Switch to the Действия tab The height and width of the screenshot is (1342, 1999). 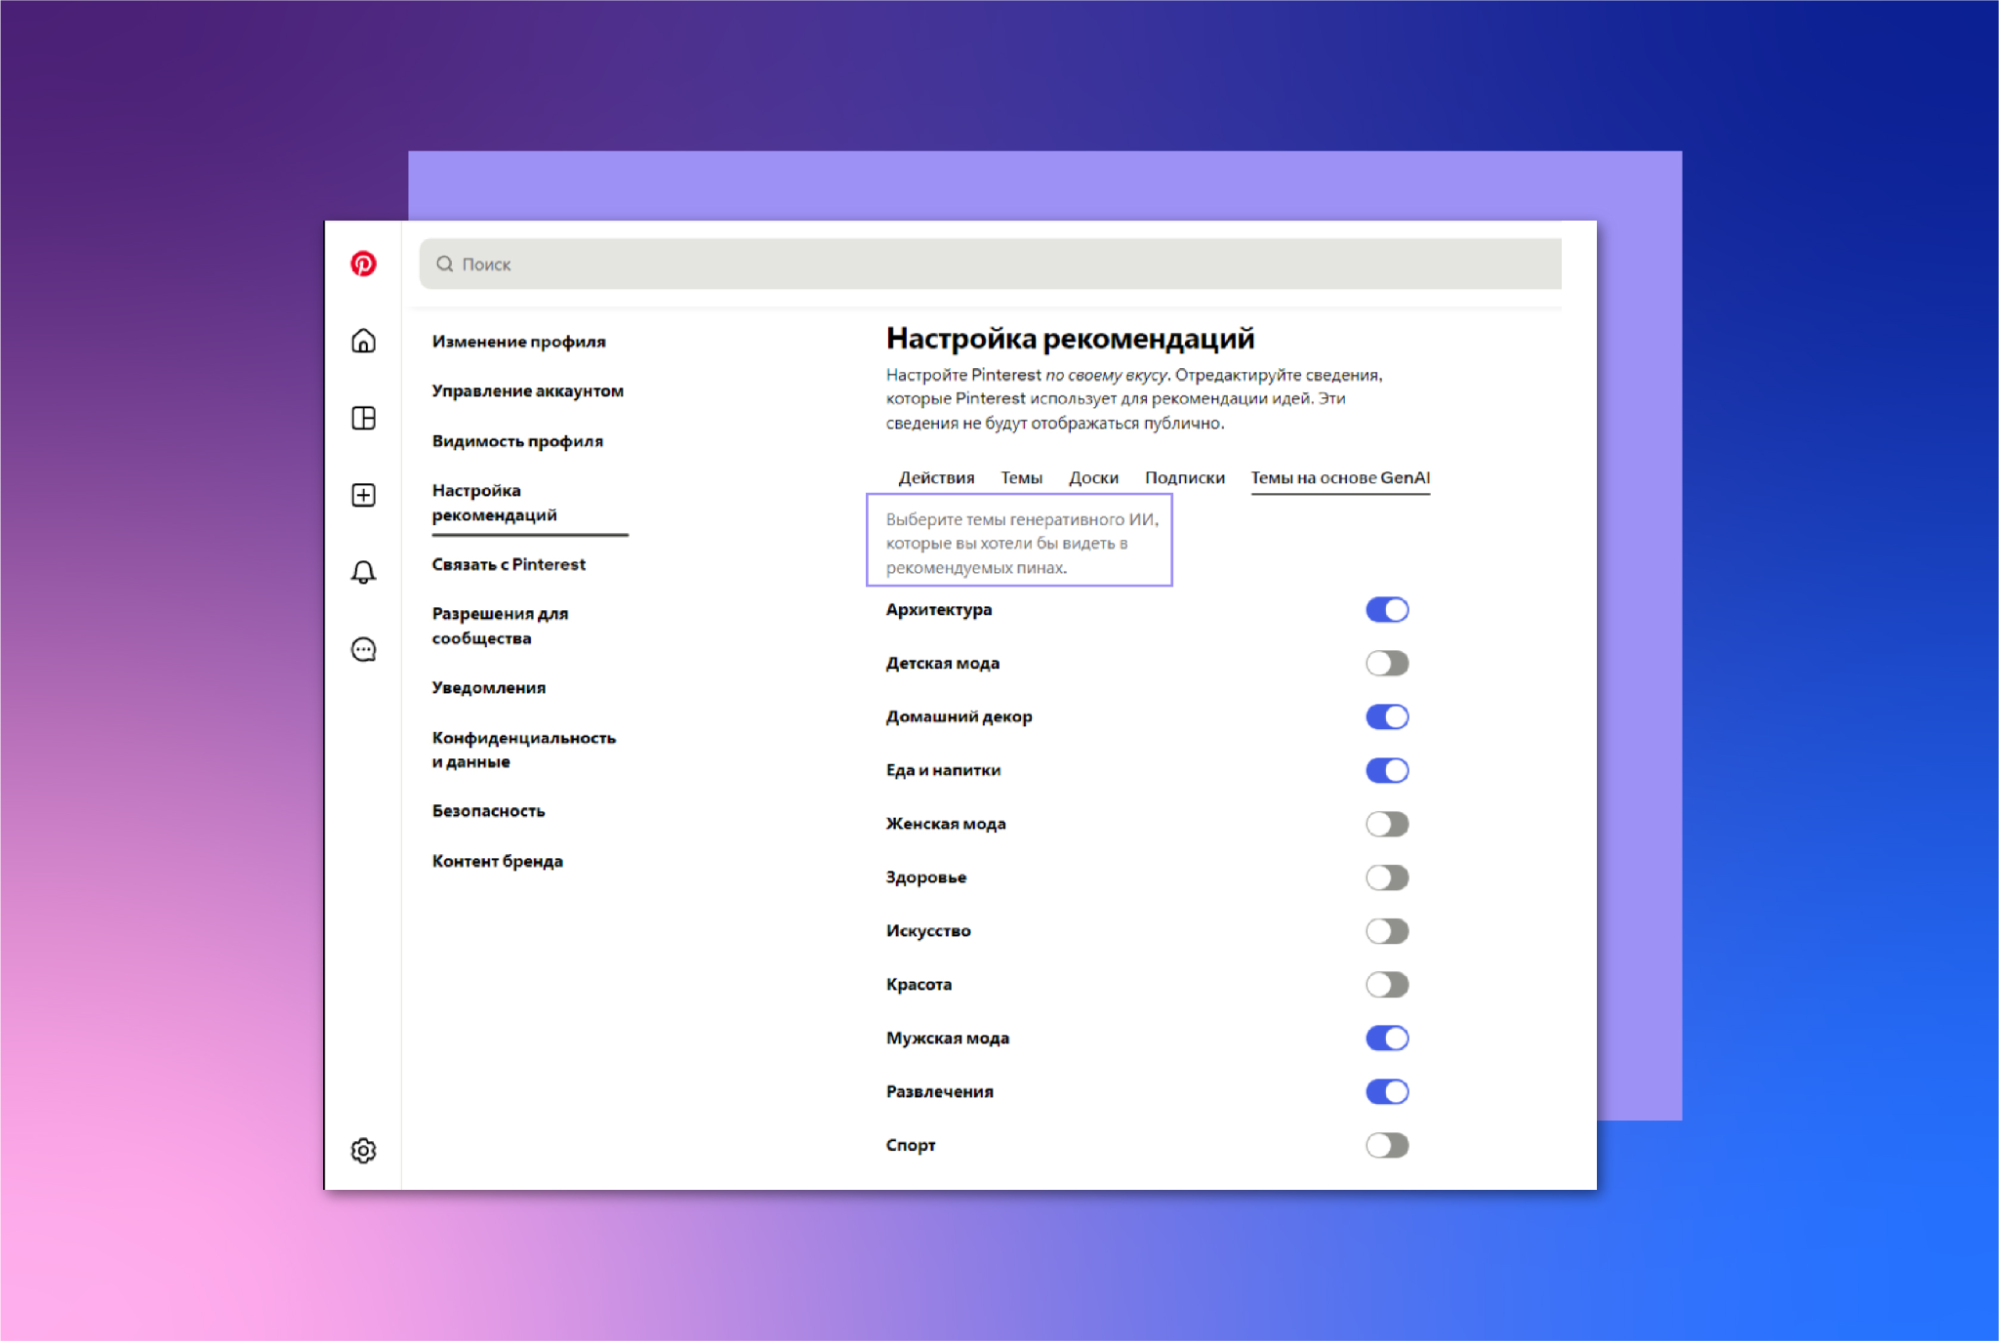935,478
